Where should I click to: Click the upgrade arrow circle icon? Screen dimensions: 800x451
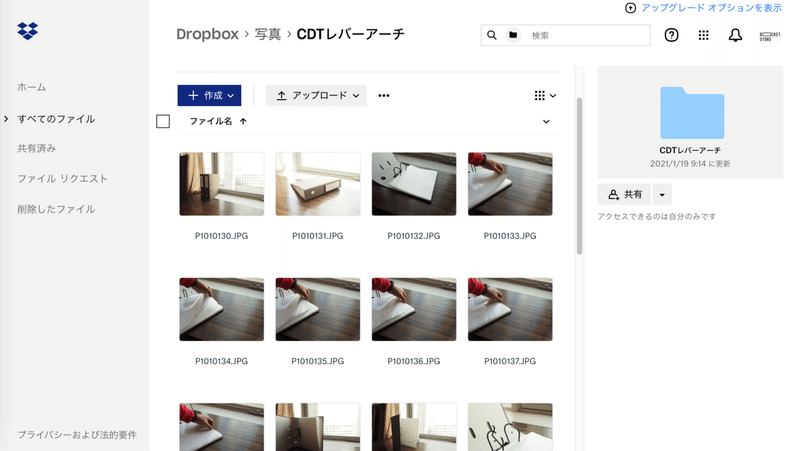tap(631, 8)
